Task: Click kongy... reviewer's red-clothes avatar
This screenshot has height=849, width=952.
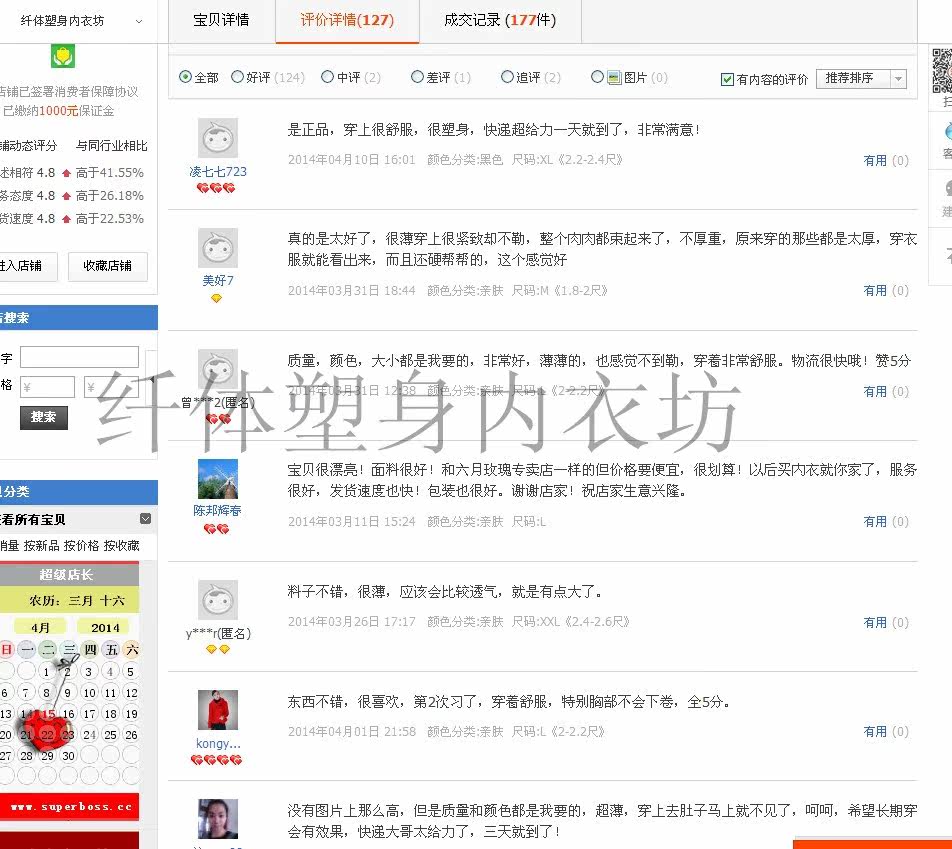Action: (x=218, y=709)
